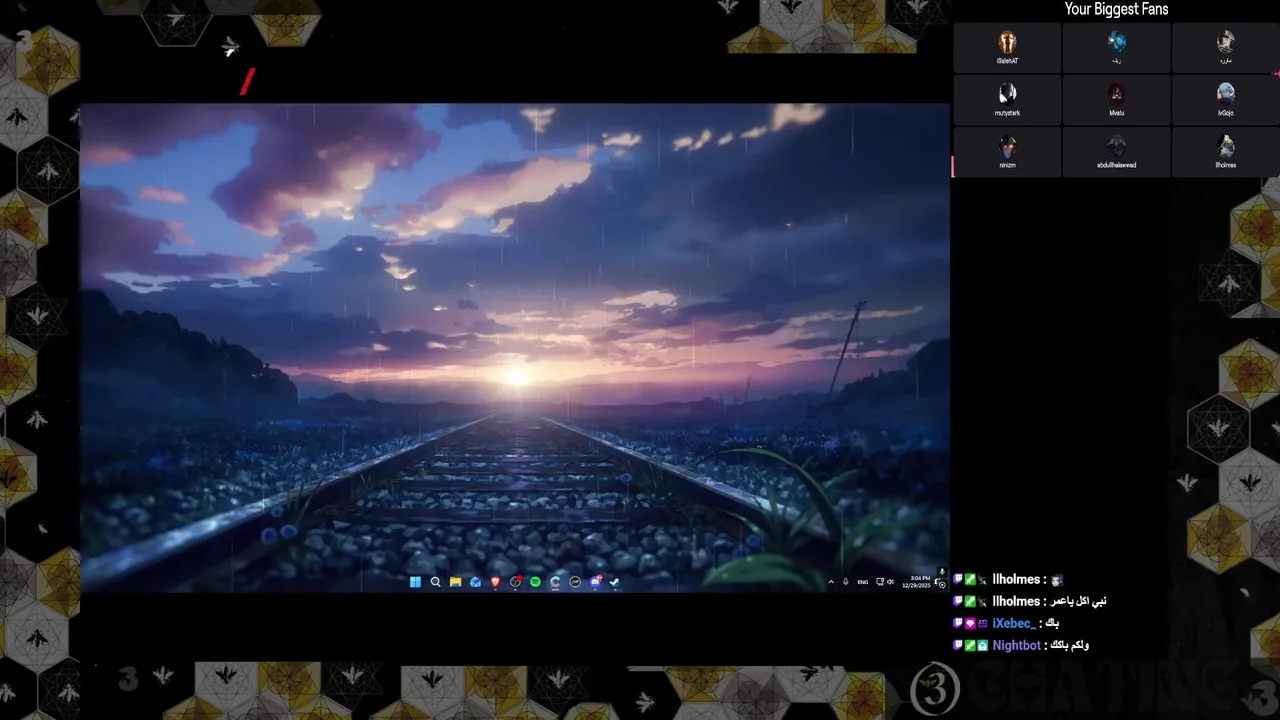Open Discord from the taskbar
Image resolution: width=1280 pixels, height=720 pixels.
coord(596,582)
